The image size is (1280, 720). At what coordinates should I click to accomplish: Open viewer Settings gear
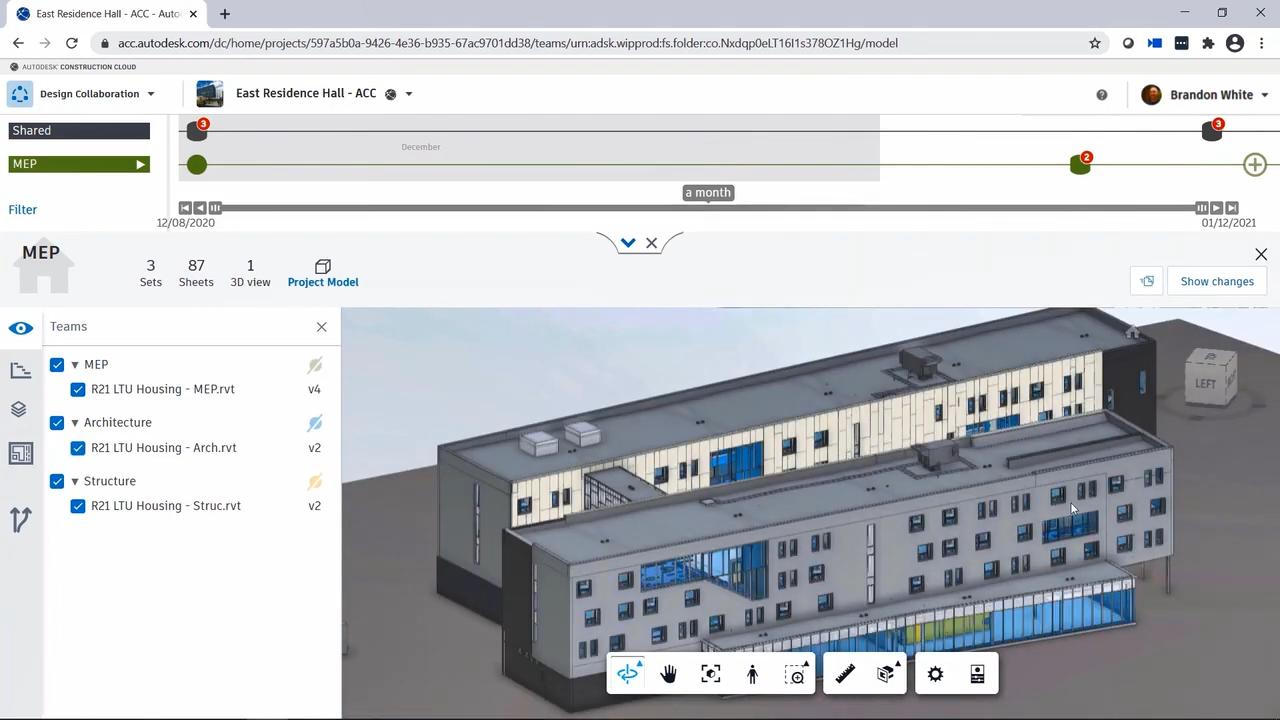point(935,674)
